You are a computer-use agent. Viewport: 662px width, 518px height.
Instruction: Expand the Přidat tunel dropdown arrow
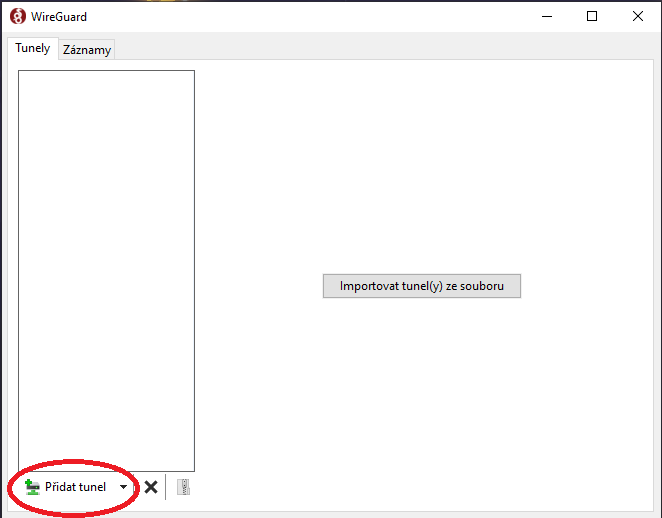pyautogui.click(x=123, y=487)
